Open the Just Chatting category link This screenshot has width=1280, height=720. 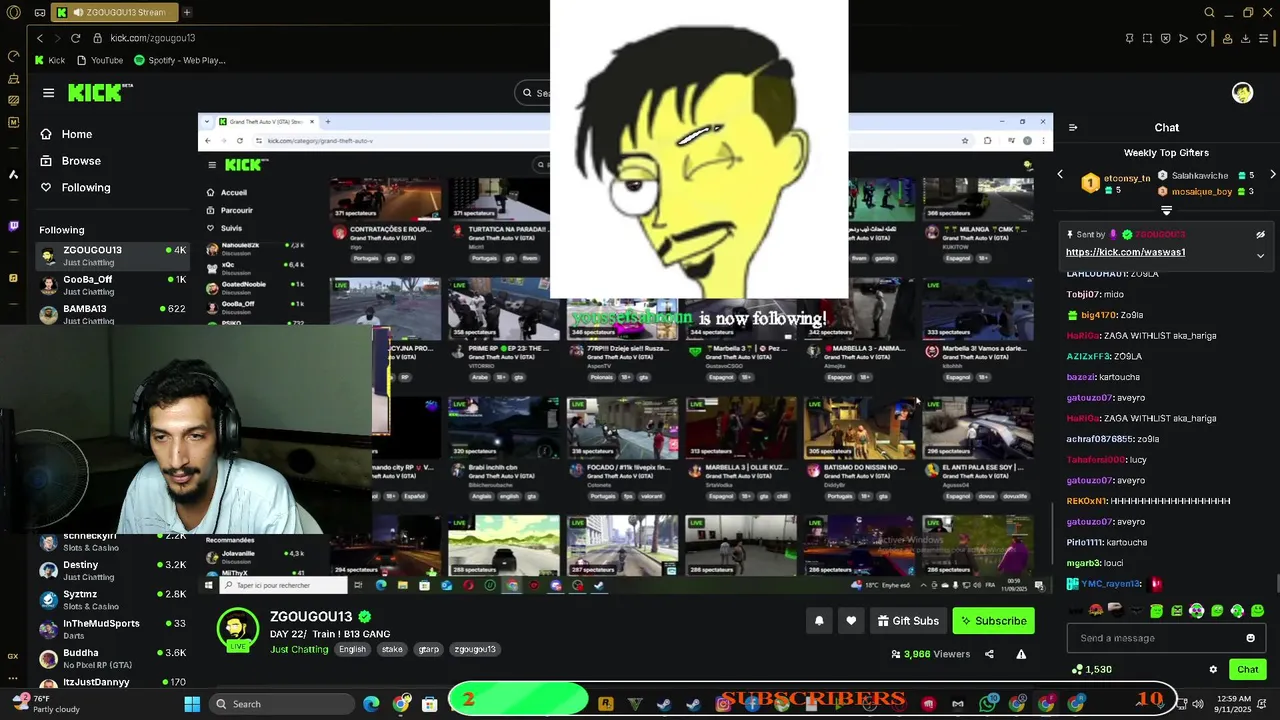[x=299, y=649]
